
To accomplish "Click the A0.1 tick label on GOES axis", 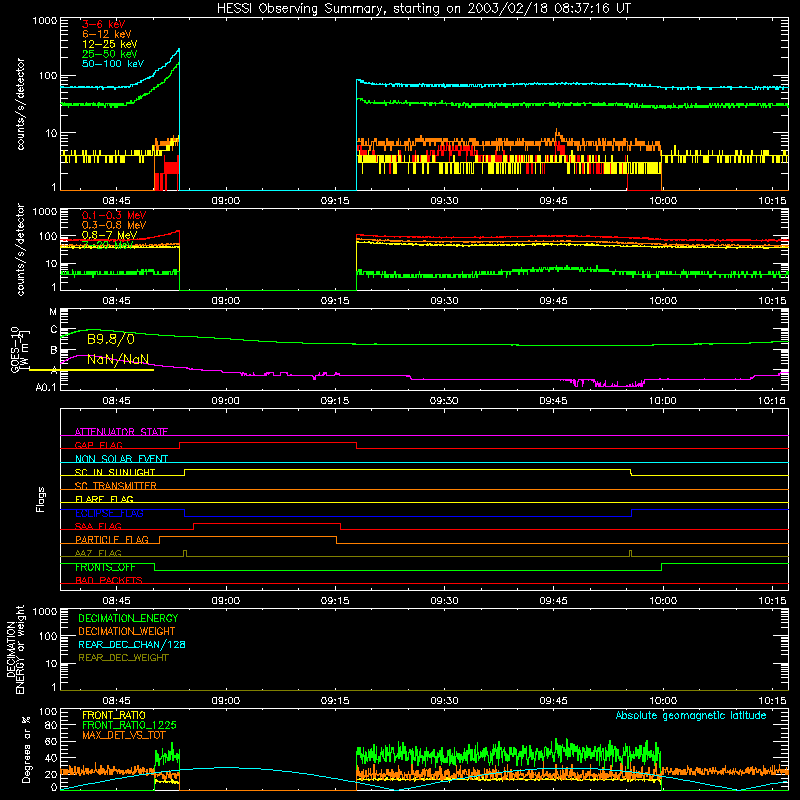I will pyautogui.click(x=46, y=388).
